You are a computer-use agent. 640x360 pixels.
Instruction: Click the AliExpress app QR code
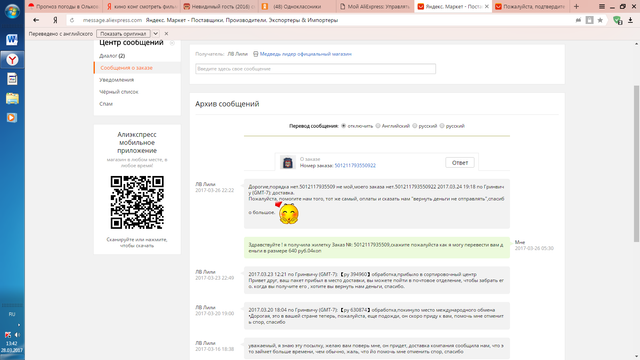click(x=137, y=202)
